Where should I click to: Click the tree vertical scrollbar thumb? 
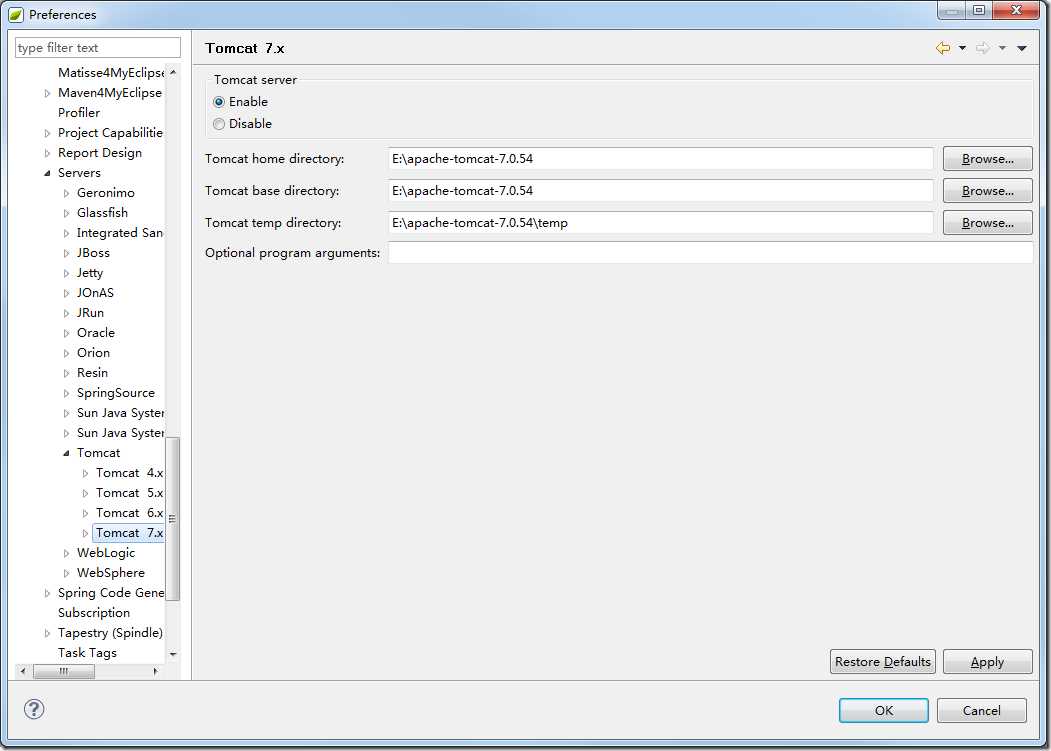(172, 518)
